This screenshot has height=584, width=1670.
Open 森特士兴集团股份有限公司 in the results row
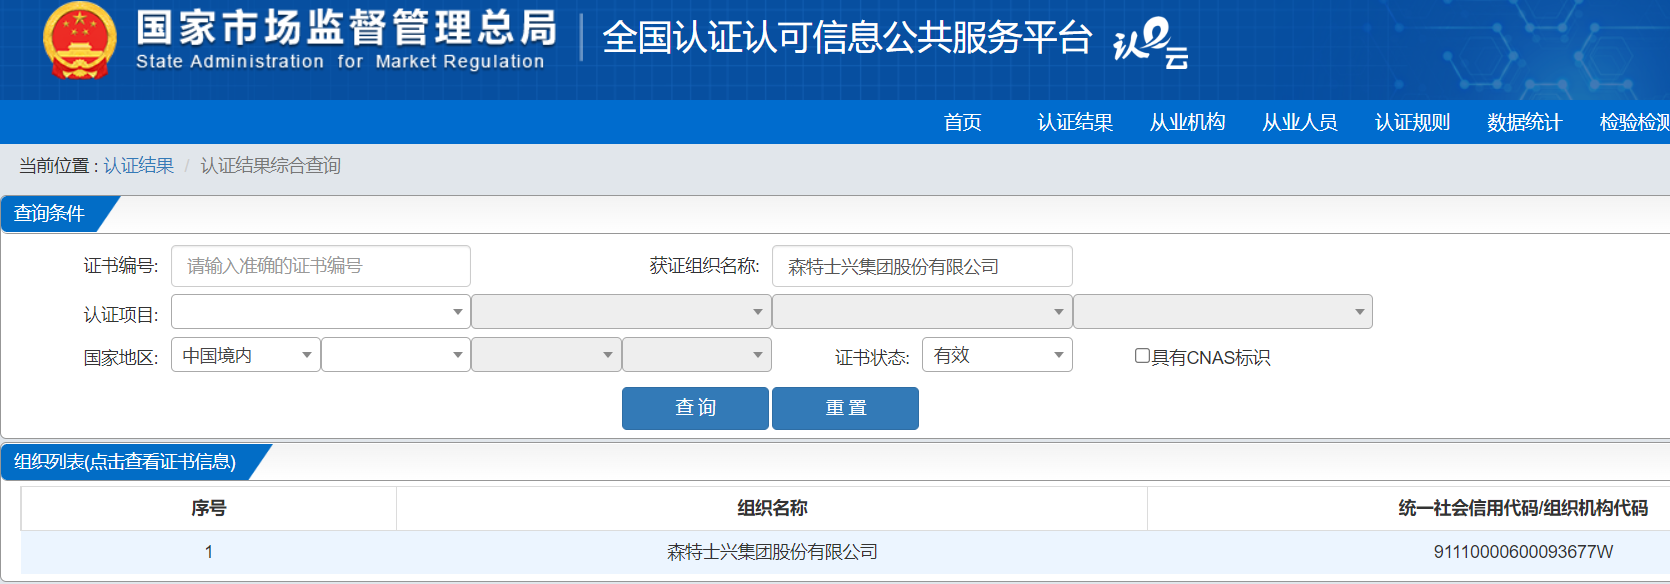click(x=772, y=552)
